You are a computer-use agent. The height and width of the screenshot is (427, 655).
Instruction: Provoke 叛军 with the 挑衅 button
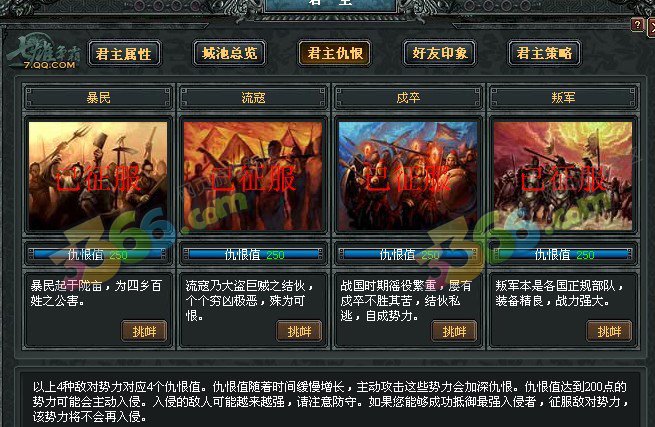point(609,331)
